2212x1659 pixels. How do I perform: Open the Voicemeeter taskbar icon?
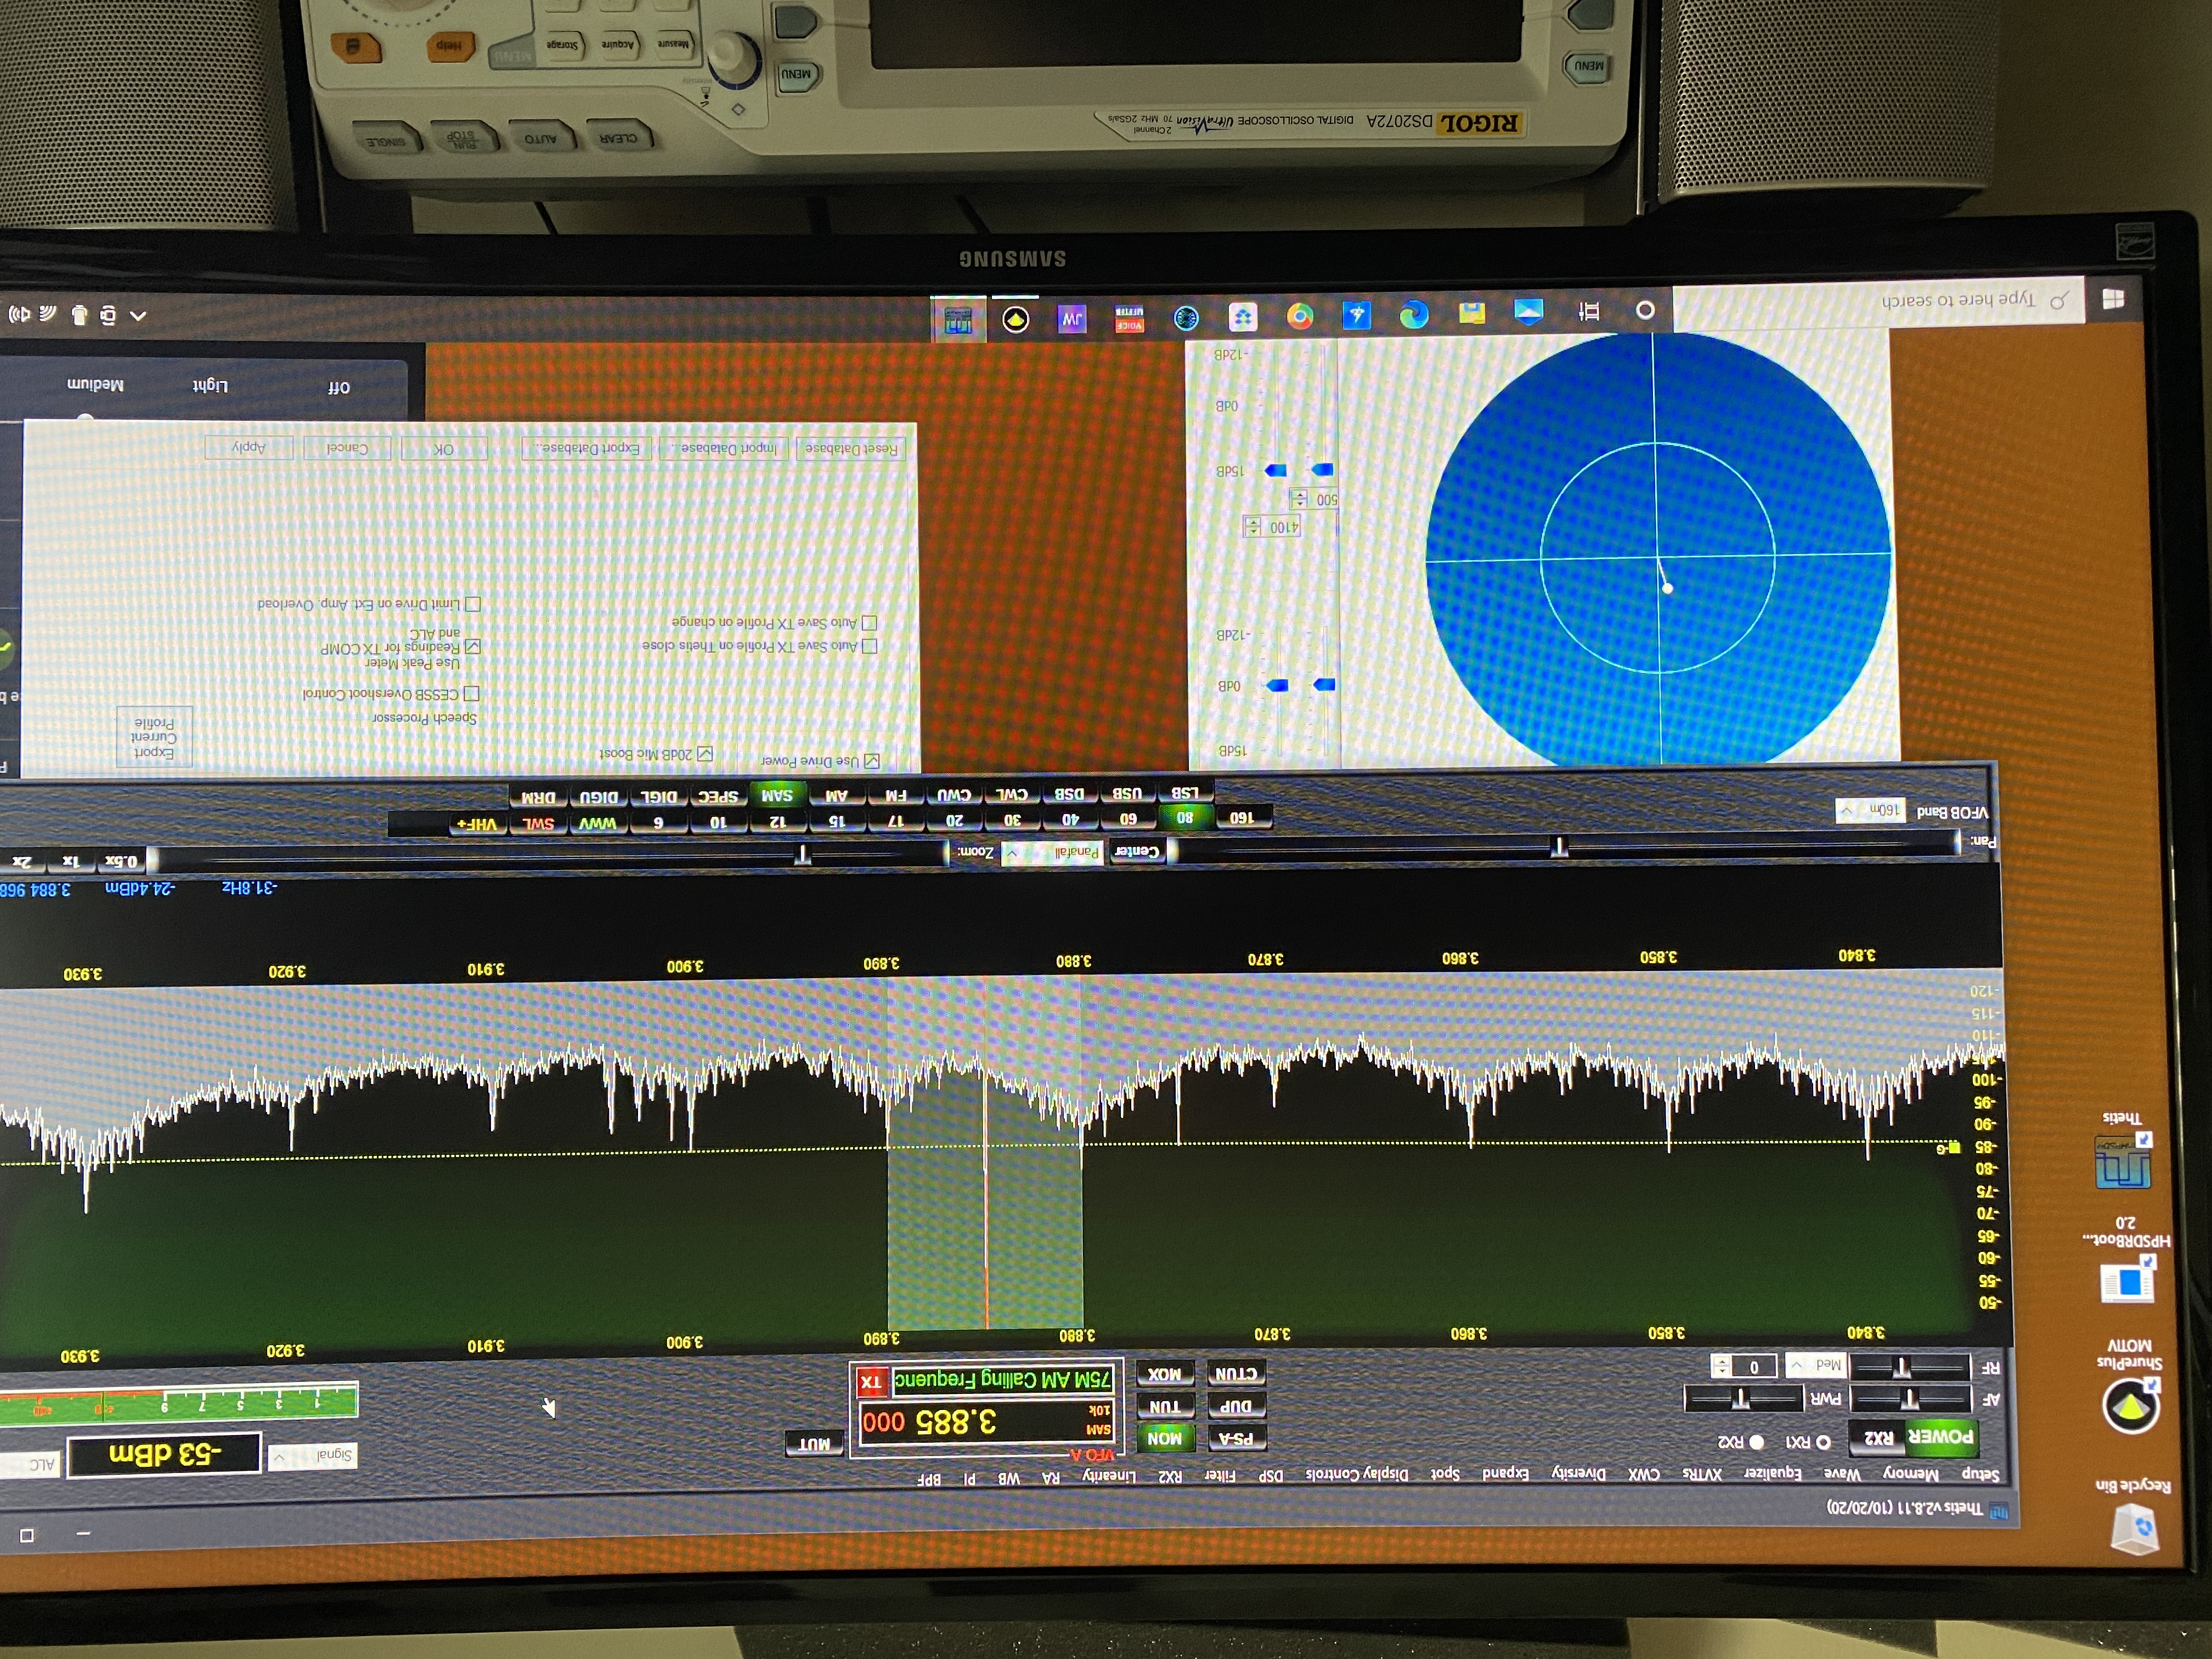(x=1129, y=319)
